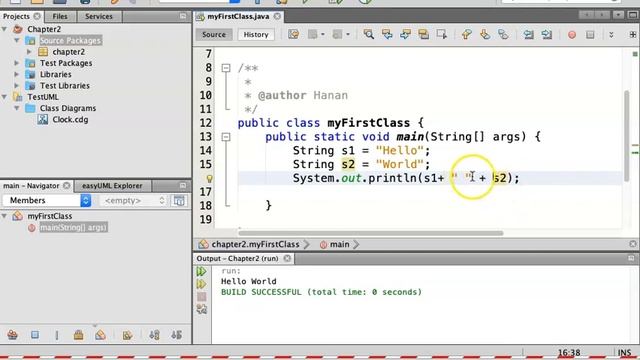Select the myFirstClass.java editor tab
The width and height of the screenshot is (640, 360).
(x=238, y=16)
